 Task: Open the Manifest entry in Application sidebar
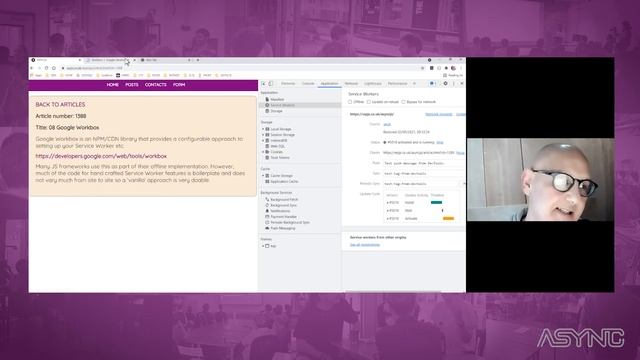(x=277, y=99)
